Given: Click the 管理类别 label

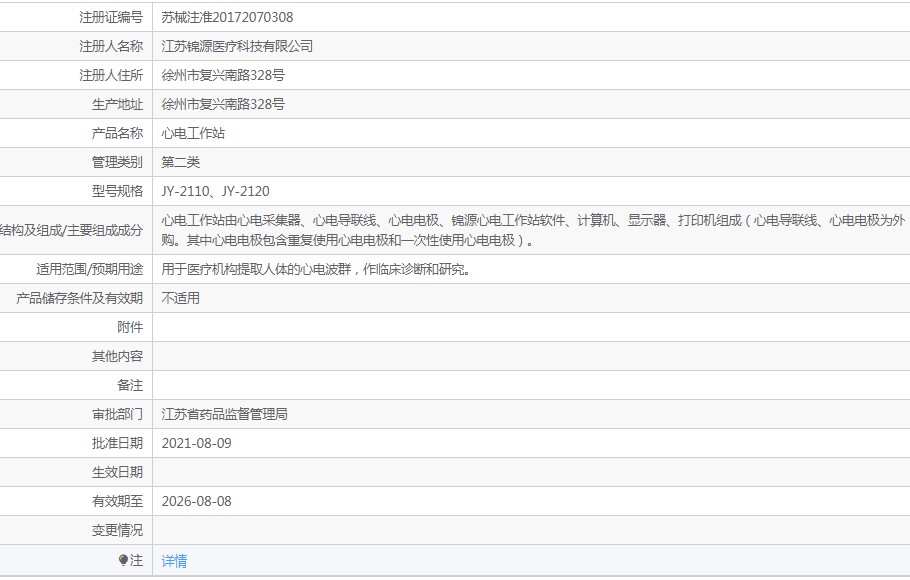Looking at the screenshot, I should point(117,163).
